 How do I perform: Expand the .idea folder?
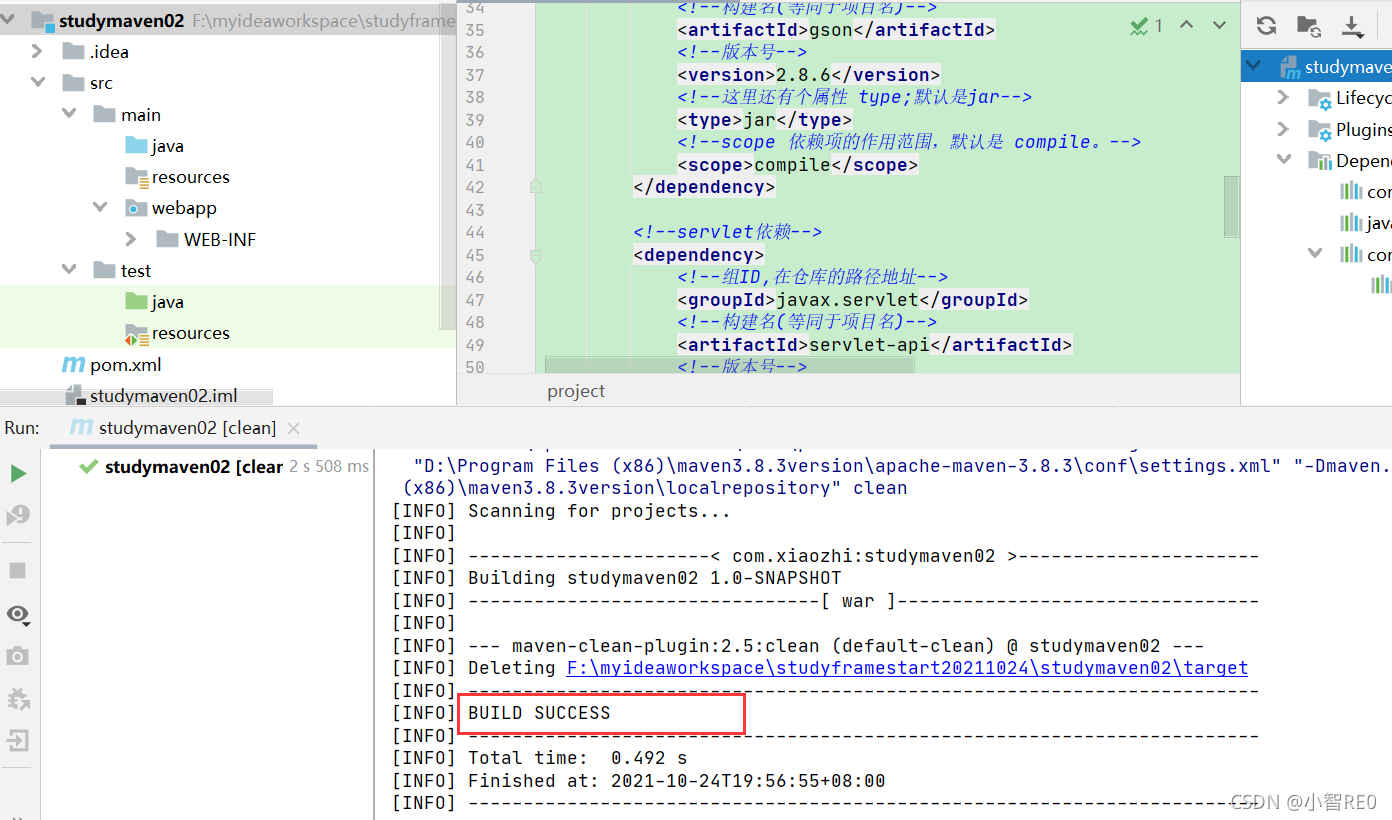click(x=38, y=51)
